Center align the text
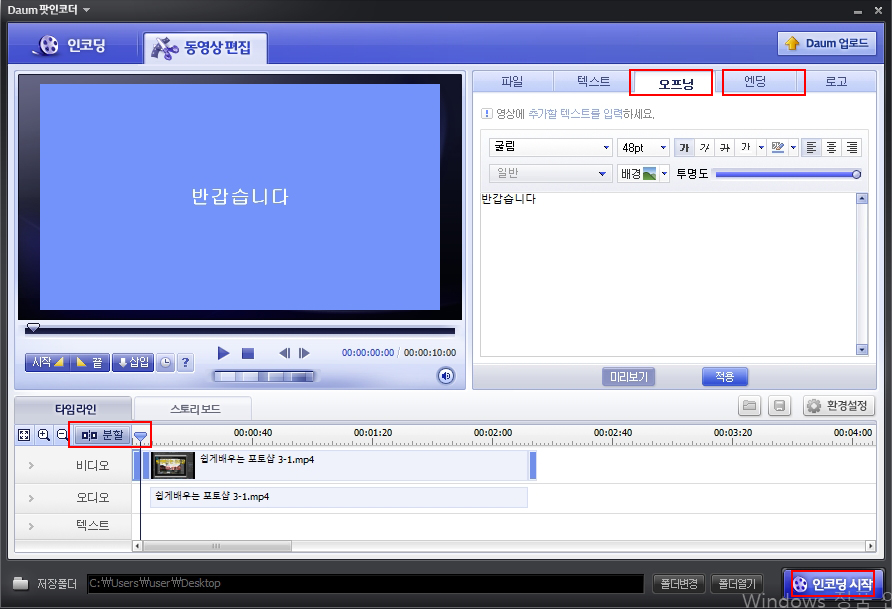The height and width of the screenshot is (609, 892). [x=831, y=147]
